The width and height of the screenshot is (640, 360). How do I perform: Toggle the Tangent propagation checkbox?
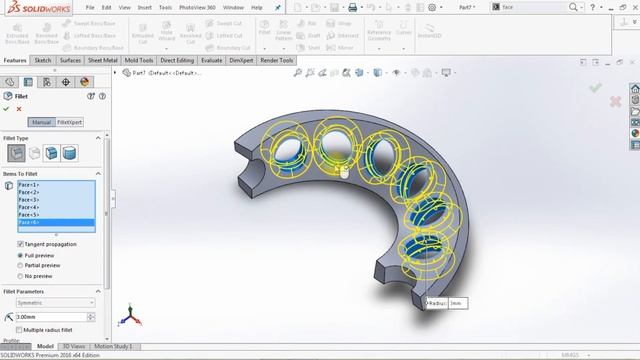(x=20, y=244)
